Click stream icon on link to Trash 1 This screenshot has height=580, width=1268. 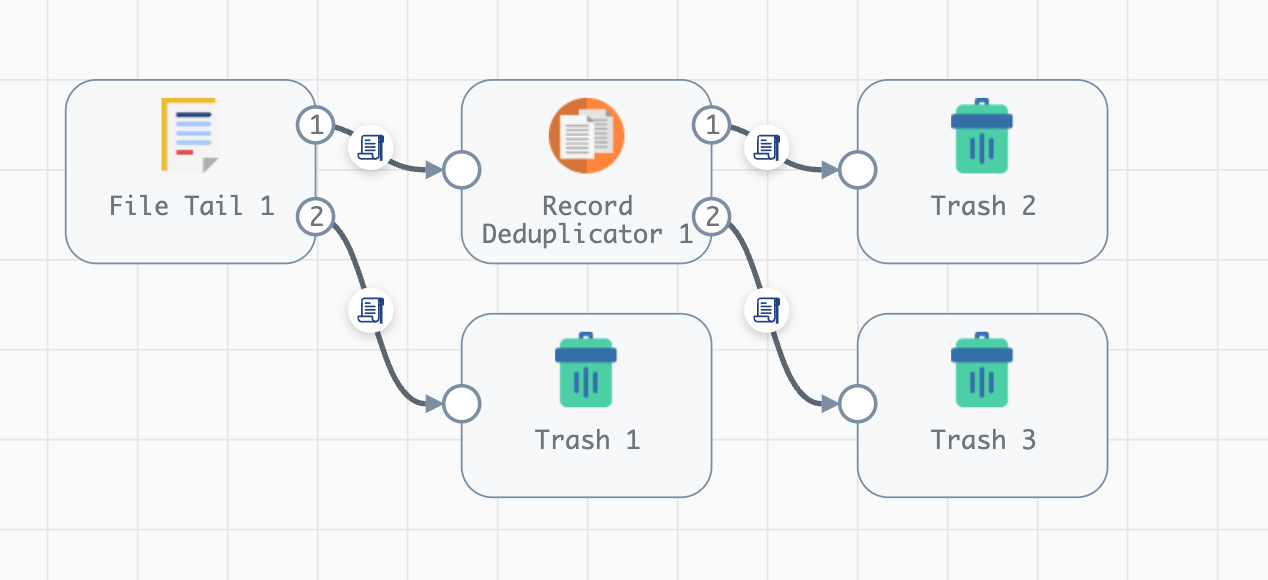pos(371,310)
